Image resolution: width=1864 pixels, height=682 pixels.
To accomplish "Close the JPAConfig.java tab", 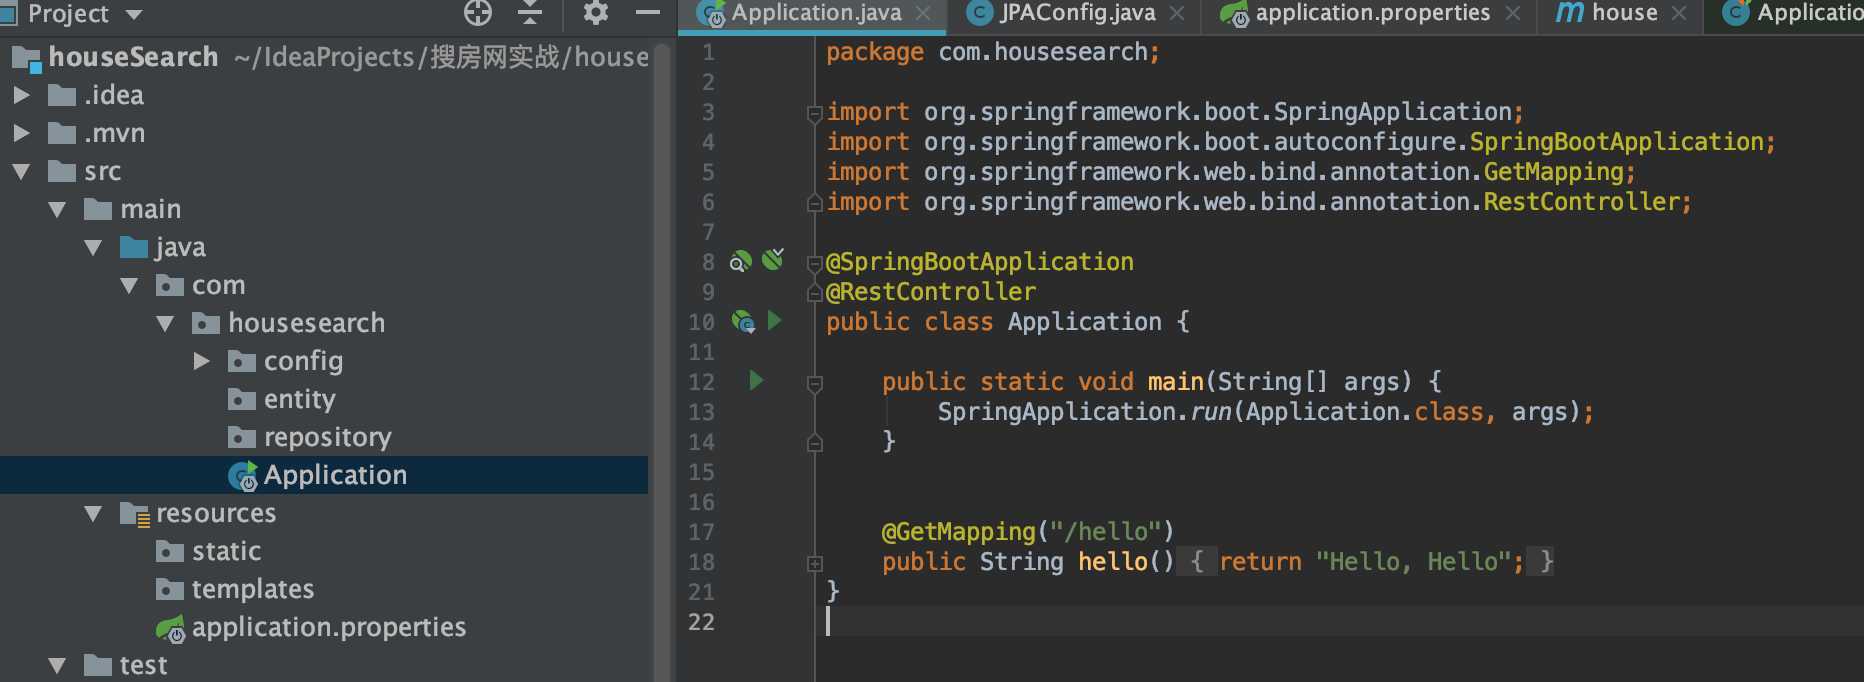I will point(1177,14).
